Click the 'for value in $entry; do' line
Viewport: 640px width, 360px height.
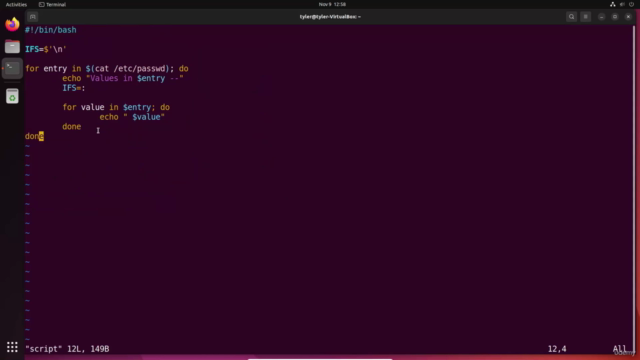coord(116,107)
